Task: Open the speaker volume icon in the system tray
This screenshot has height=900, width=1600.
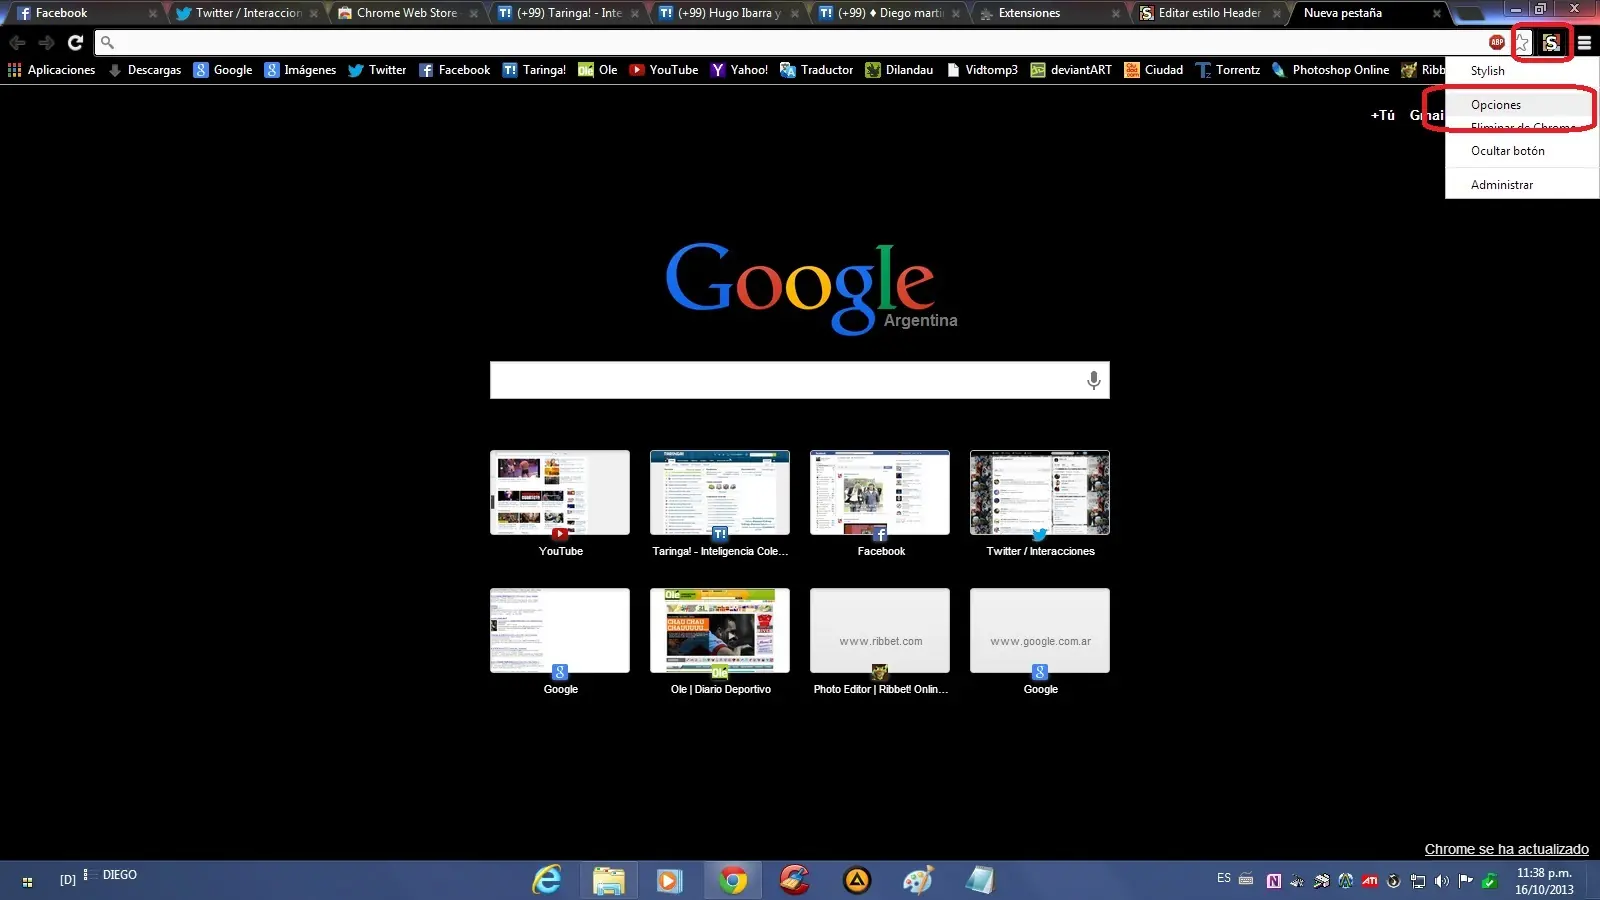Action: 1440,881
